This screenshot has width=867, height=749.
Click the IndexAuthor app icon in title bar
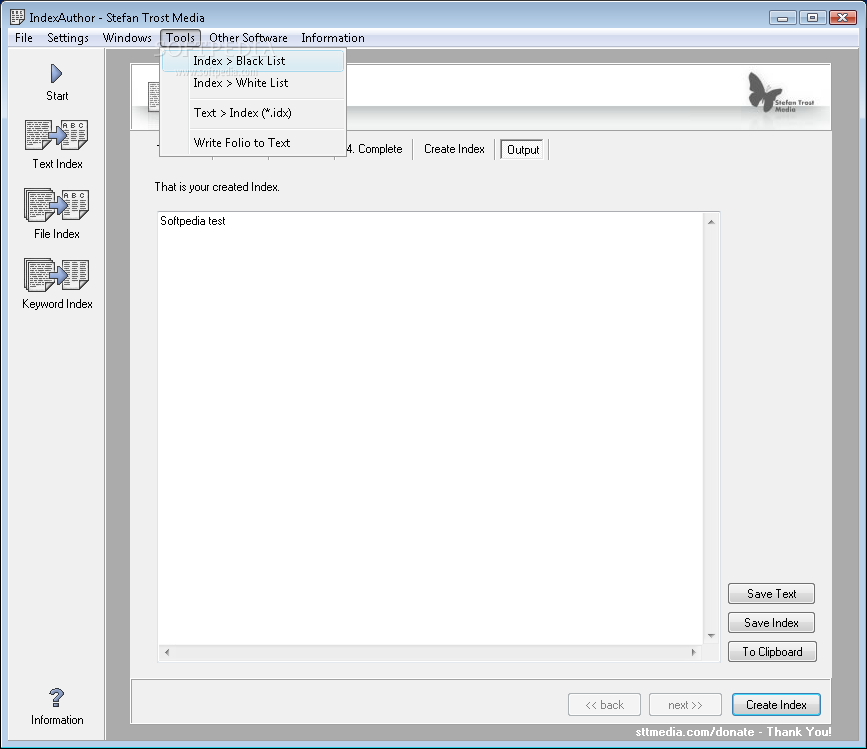[17, 17]
